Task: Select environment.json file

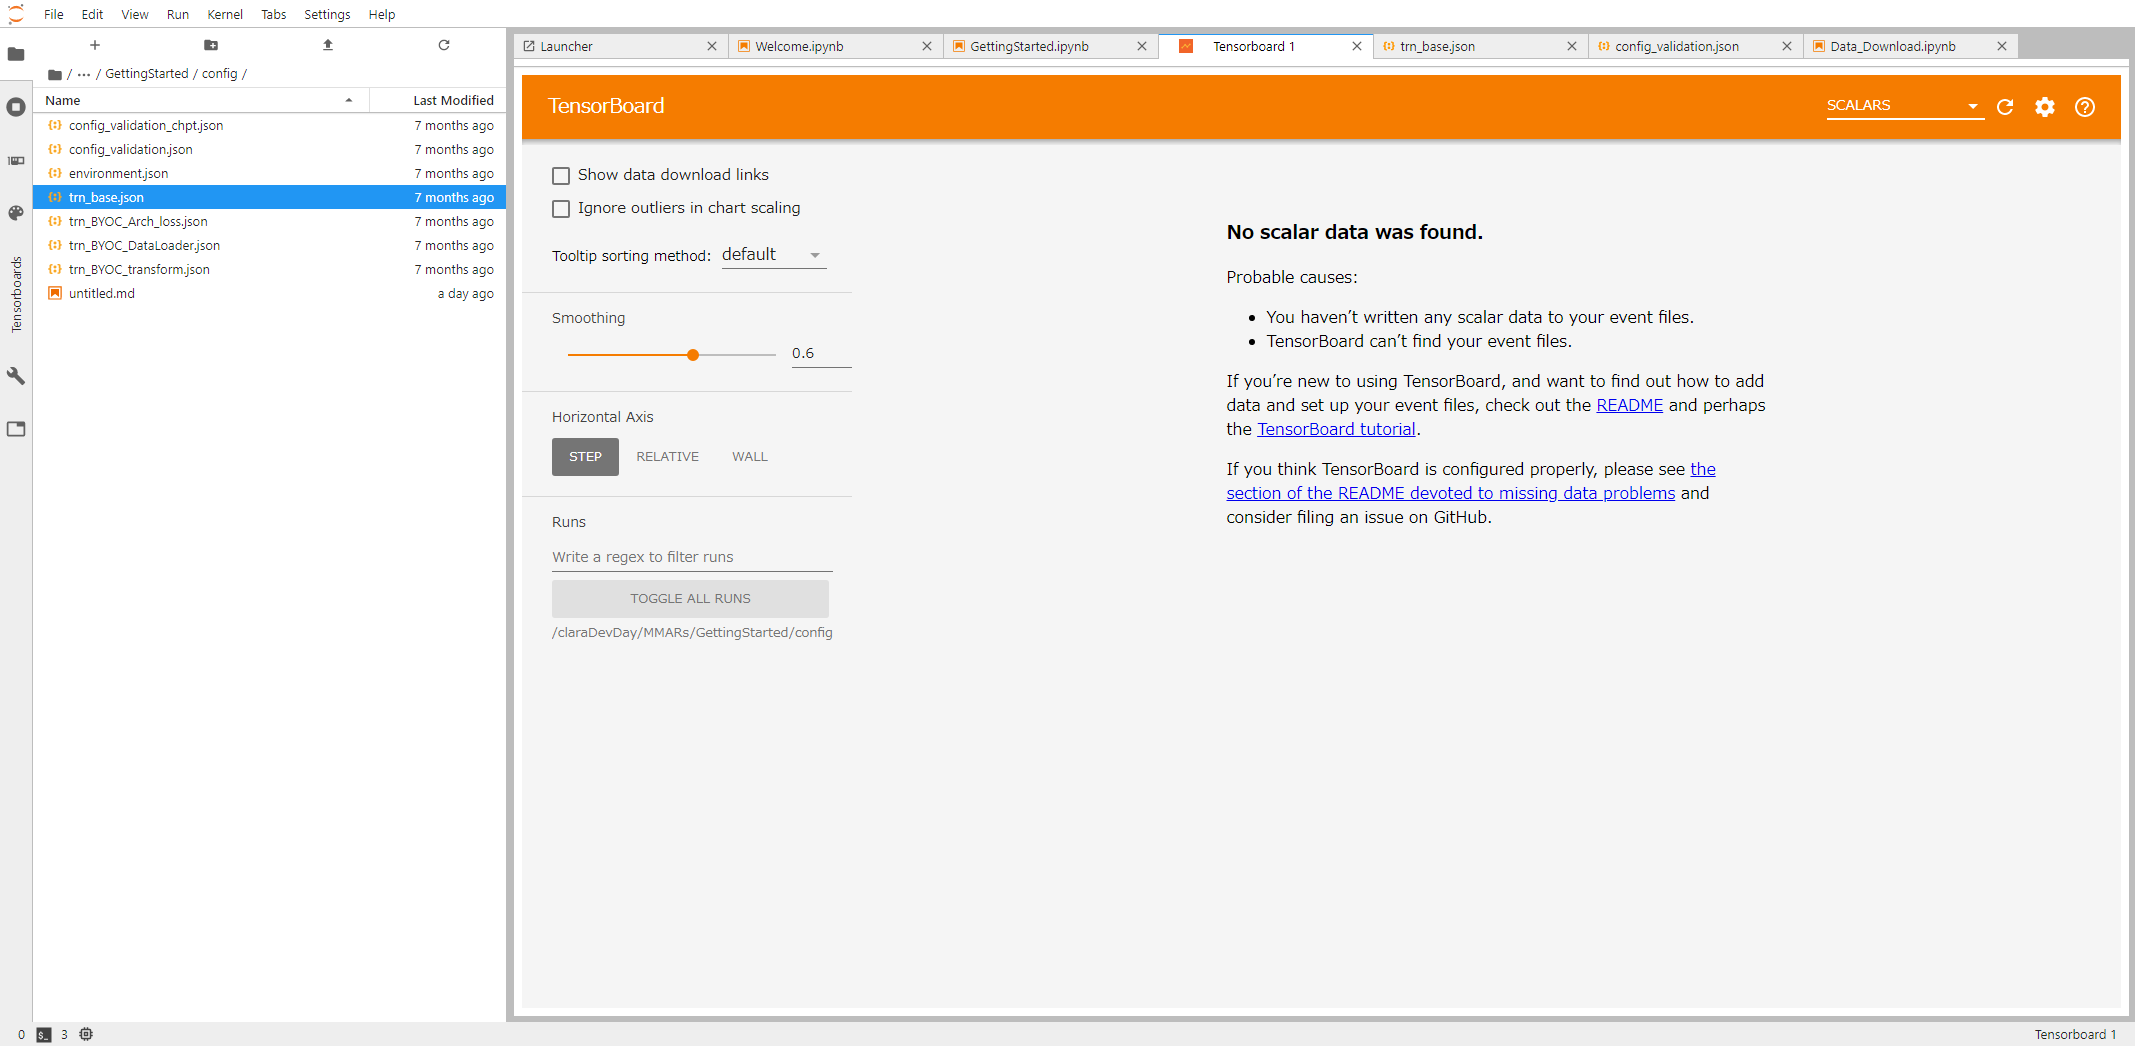Action: pyautogui.click(x=270, y=173)
